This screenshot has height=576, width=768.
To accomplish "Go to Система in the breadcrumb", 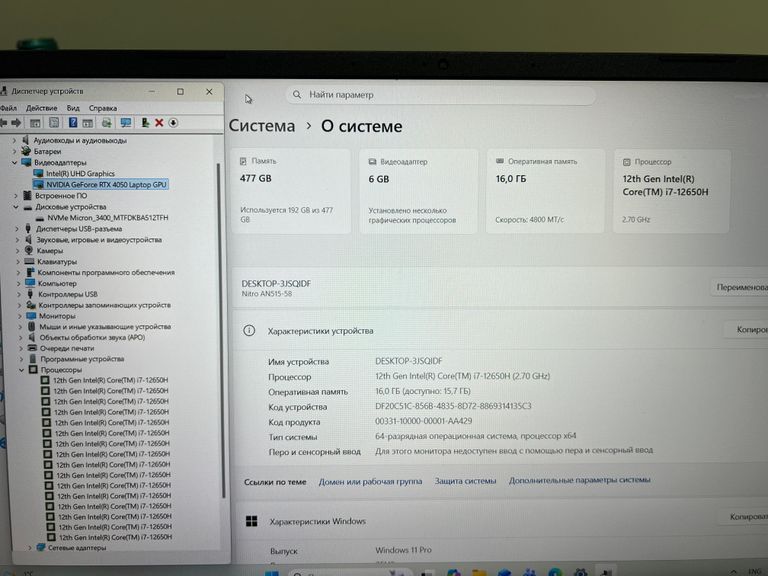I will pyautogui.click(x=262, y=126).
